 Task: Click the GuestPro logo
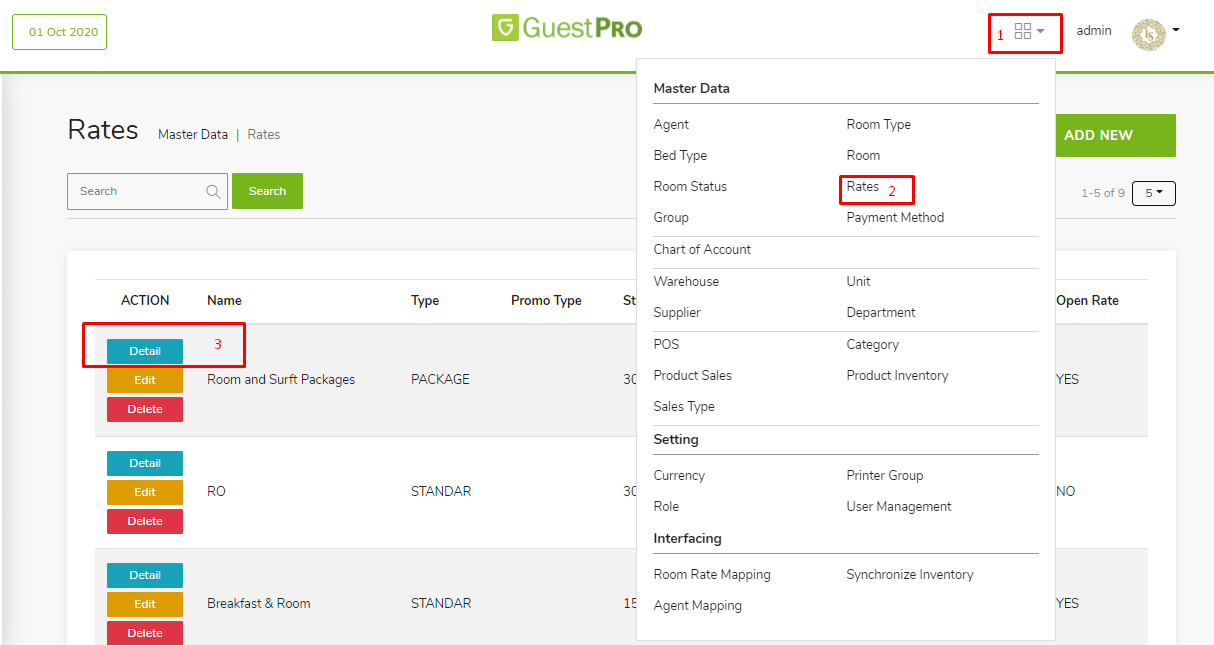567,28
